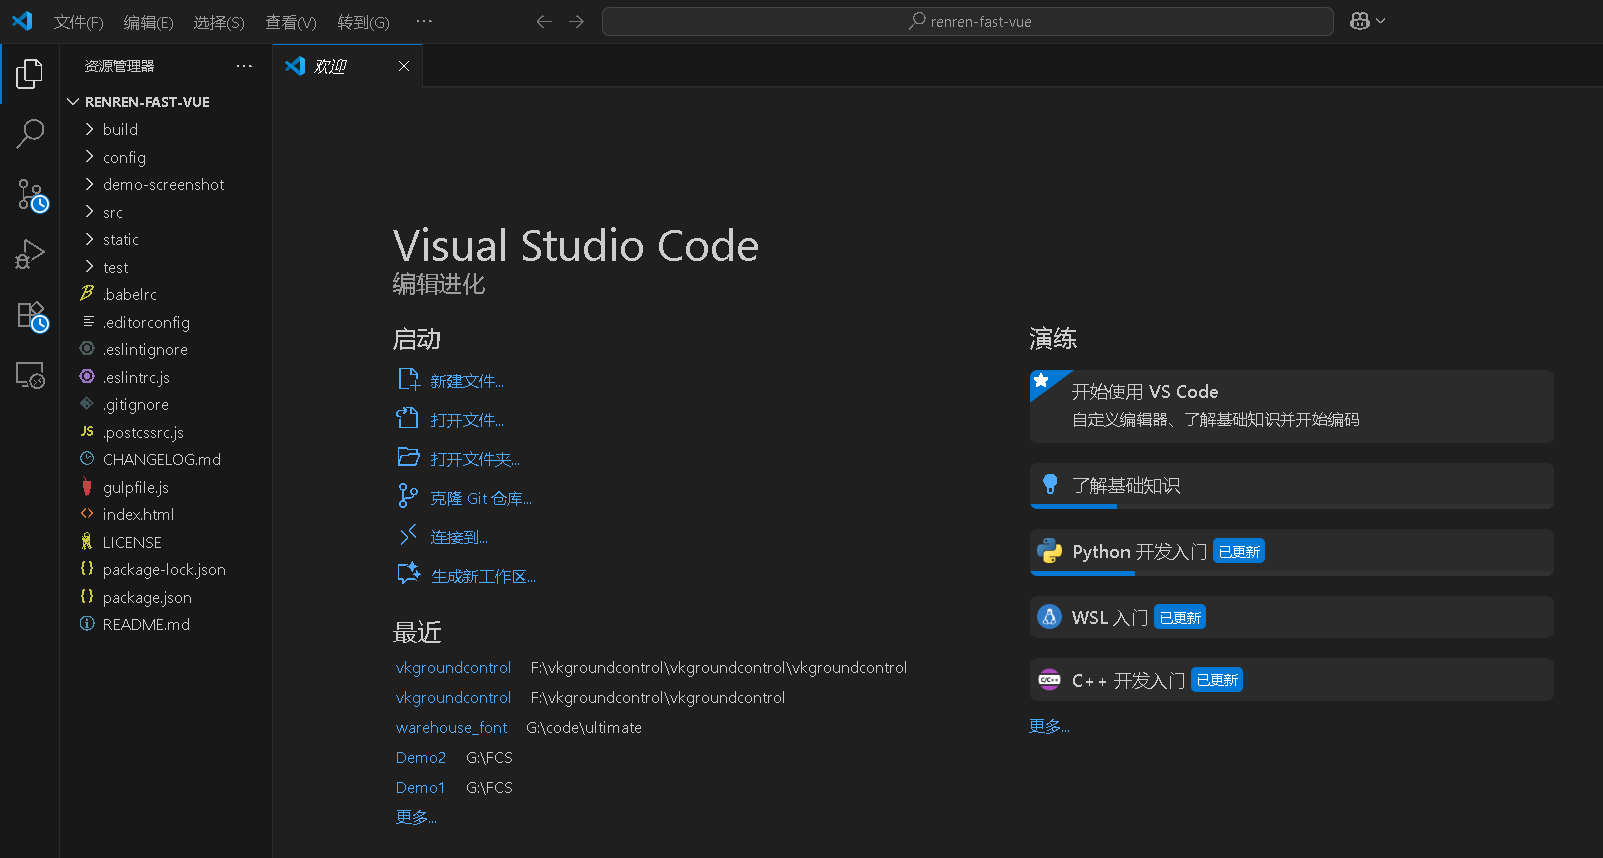1603x858 pixels.
Task: Open the 开始使用 VS Code walkthrough card
Action: coord(1291,406)
